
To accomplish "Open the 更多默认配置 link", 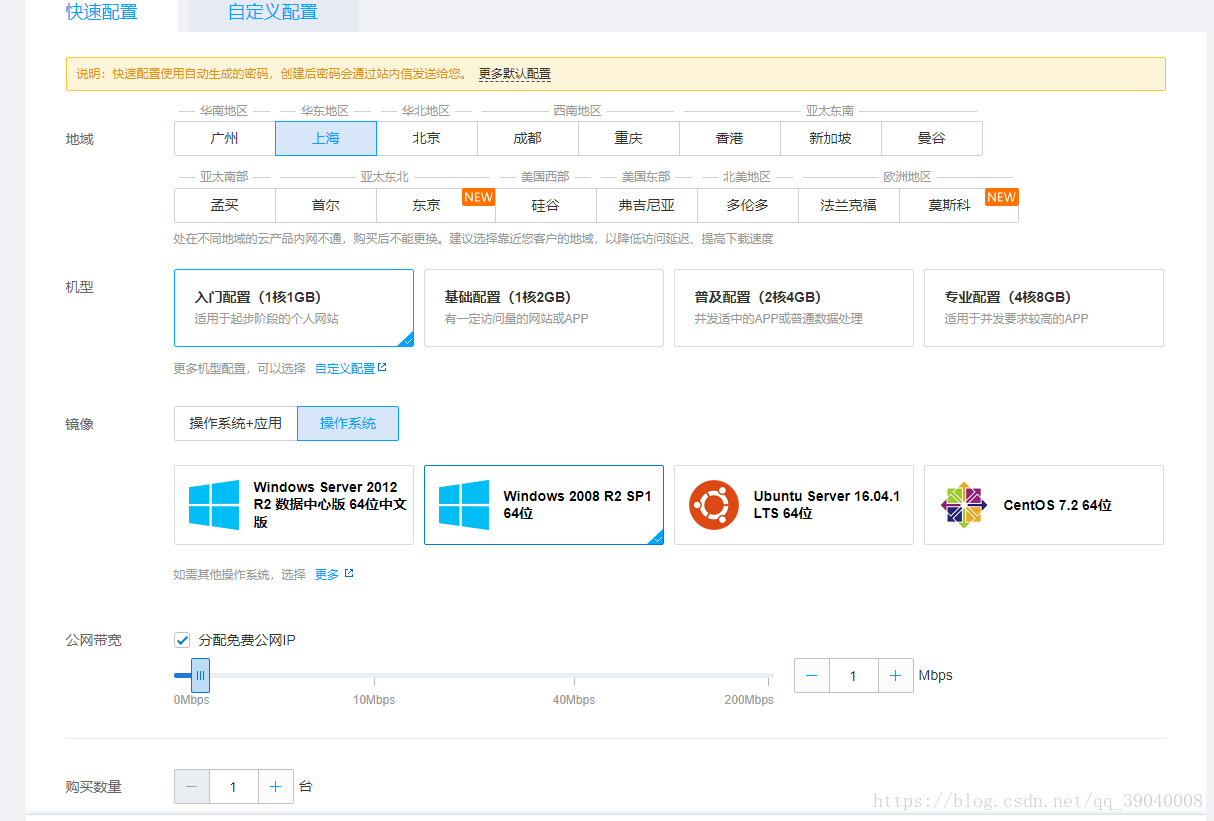I will pos(514,74).
